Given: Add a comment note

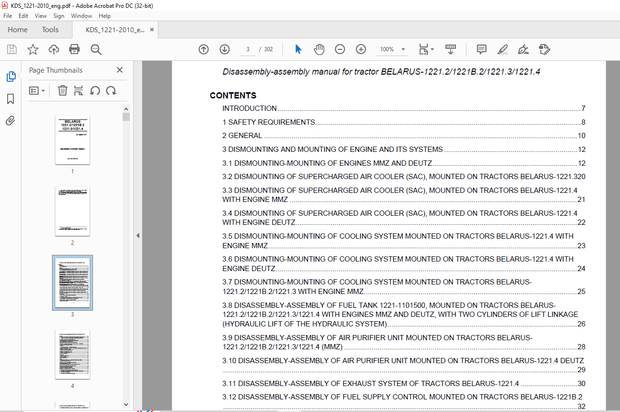Looking at the screenshot, I should (x=482, y=49).
